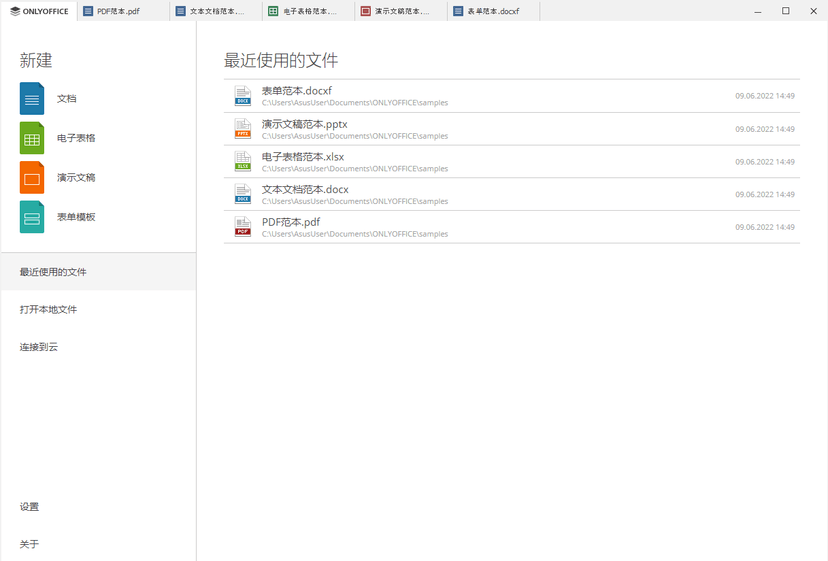Click the 最近使用的文件 page heading

click(281, 60)
